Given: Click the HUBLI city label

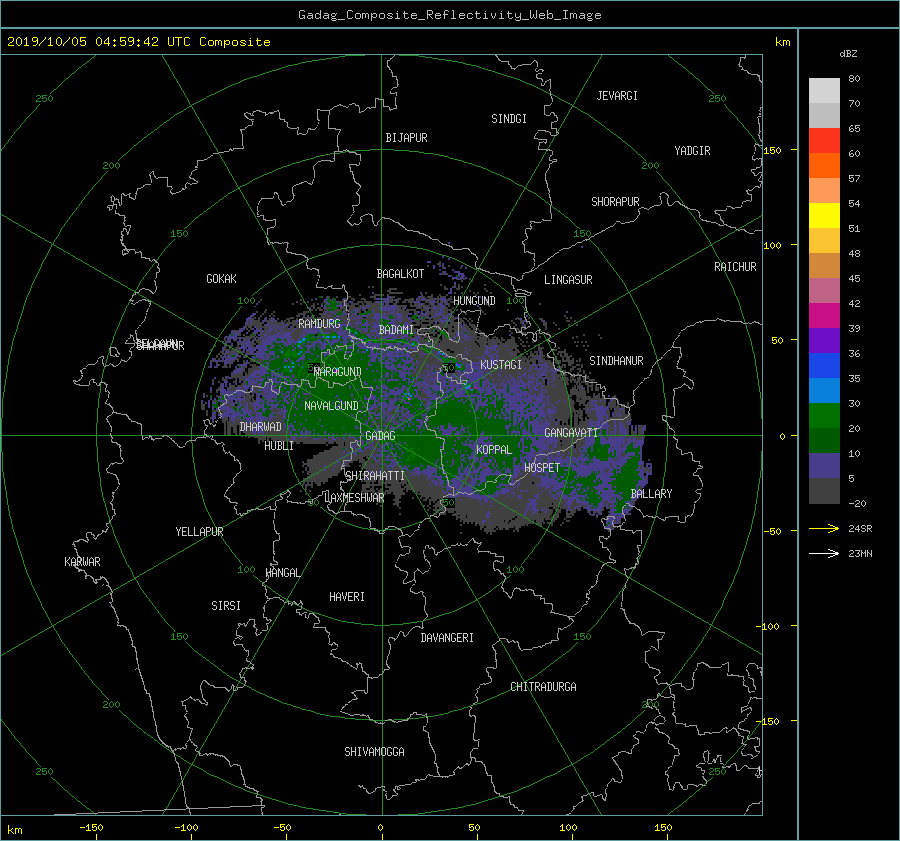Looking at the screenshot, I should 279,446.
